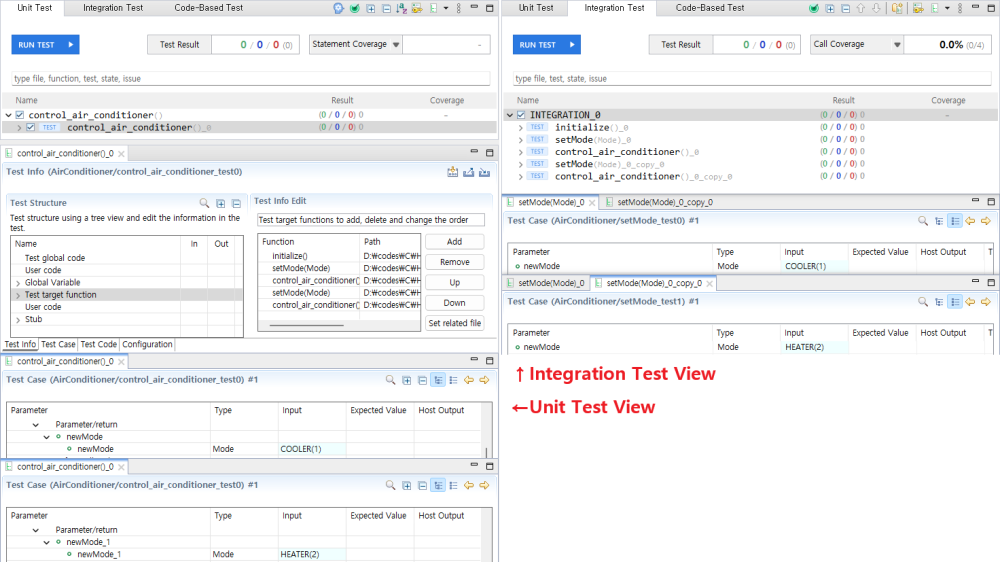Click the first icon in Test Info header

coord(453,172)
